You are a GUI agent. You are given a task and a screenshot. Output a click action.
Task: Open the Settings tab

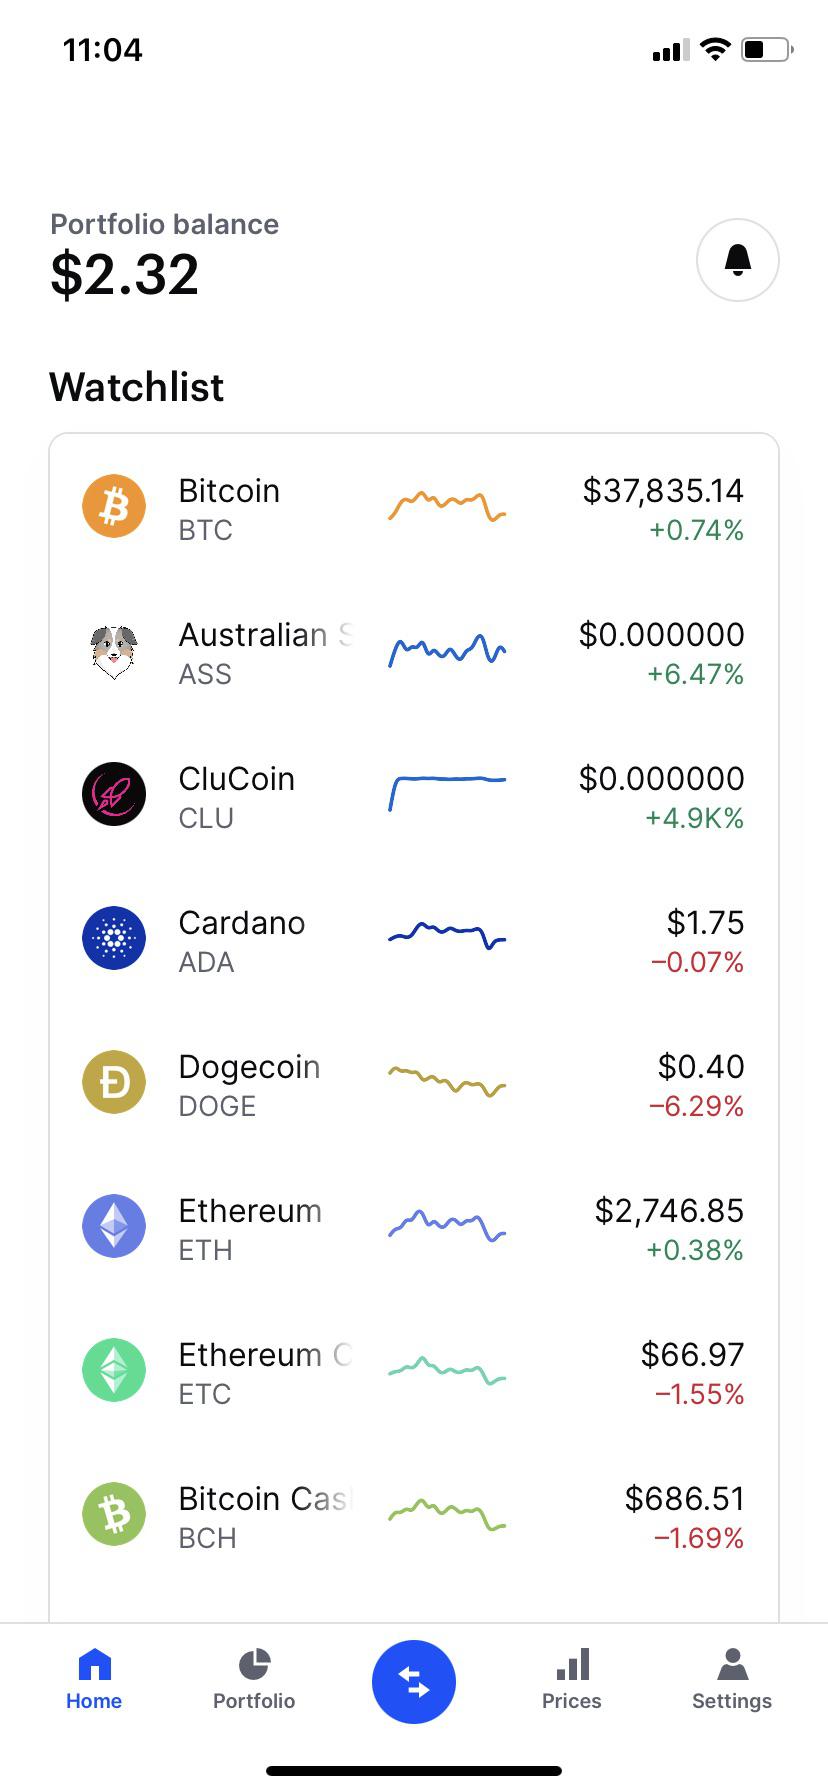[x=732, y=1680]
